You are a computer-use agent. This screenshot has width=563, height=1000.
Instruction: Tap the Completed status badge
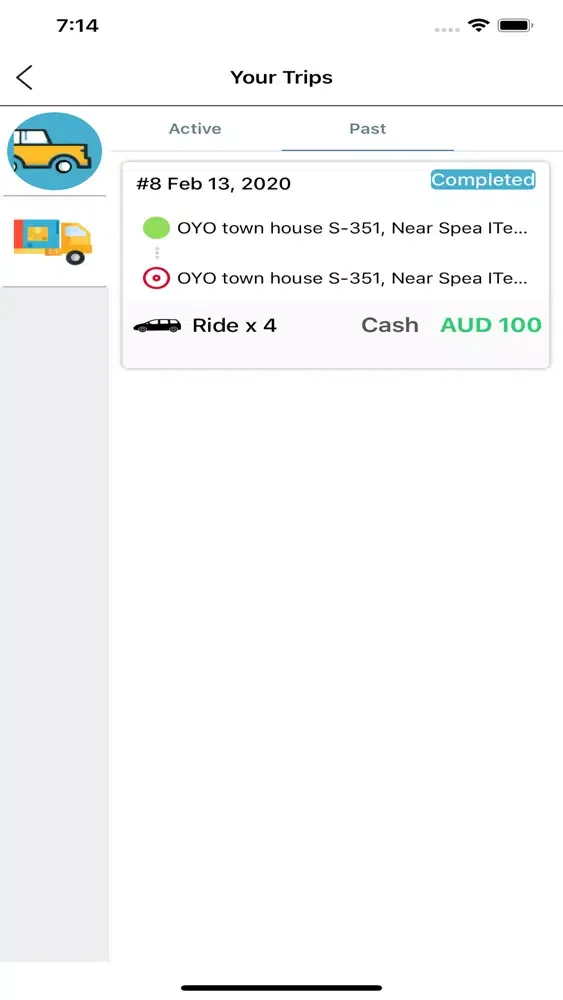[x=483, y=180]
